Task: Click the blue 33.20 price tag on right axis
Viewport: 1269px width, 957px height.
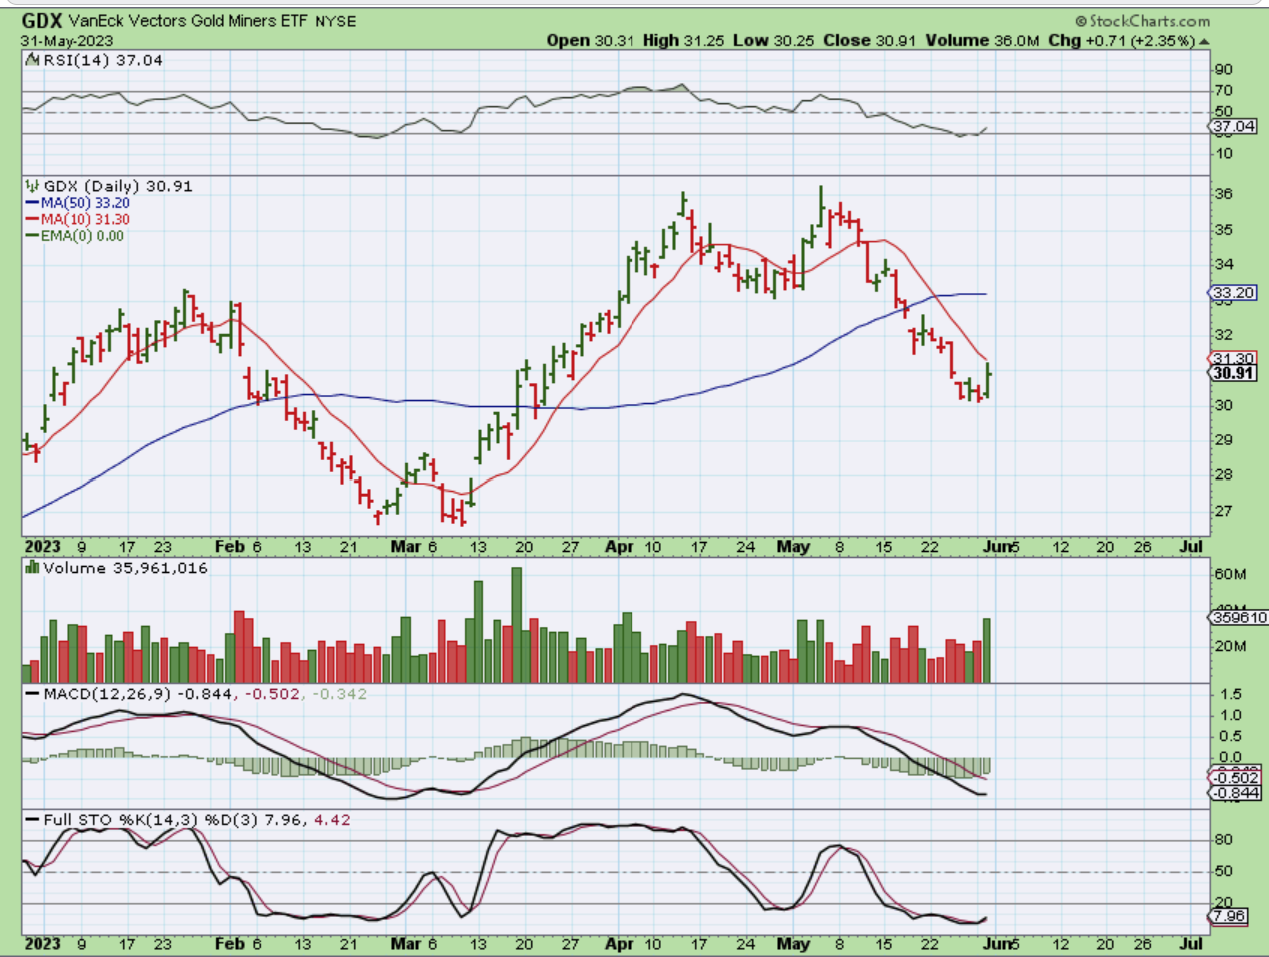Action: (x=1234, y=293)
